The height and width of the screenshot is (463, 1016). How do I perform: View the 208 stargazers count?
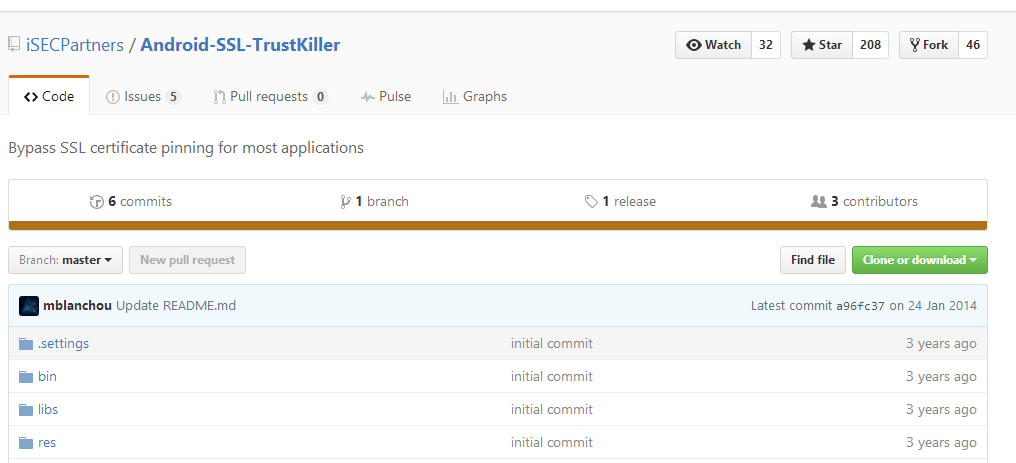[870, 45]
